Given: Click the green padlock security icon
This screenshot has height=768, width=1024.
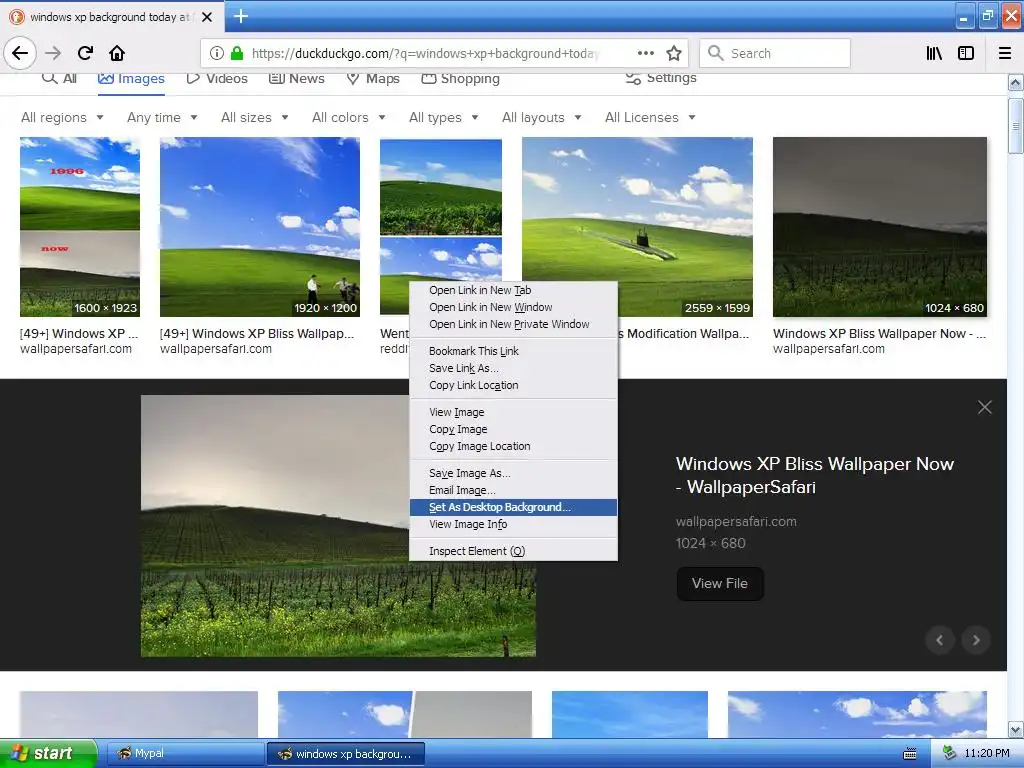Looking at the screenshot, I should 237,53.
